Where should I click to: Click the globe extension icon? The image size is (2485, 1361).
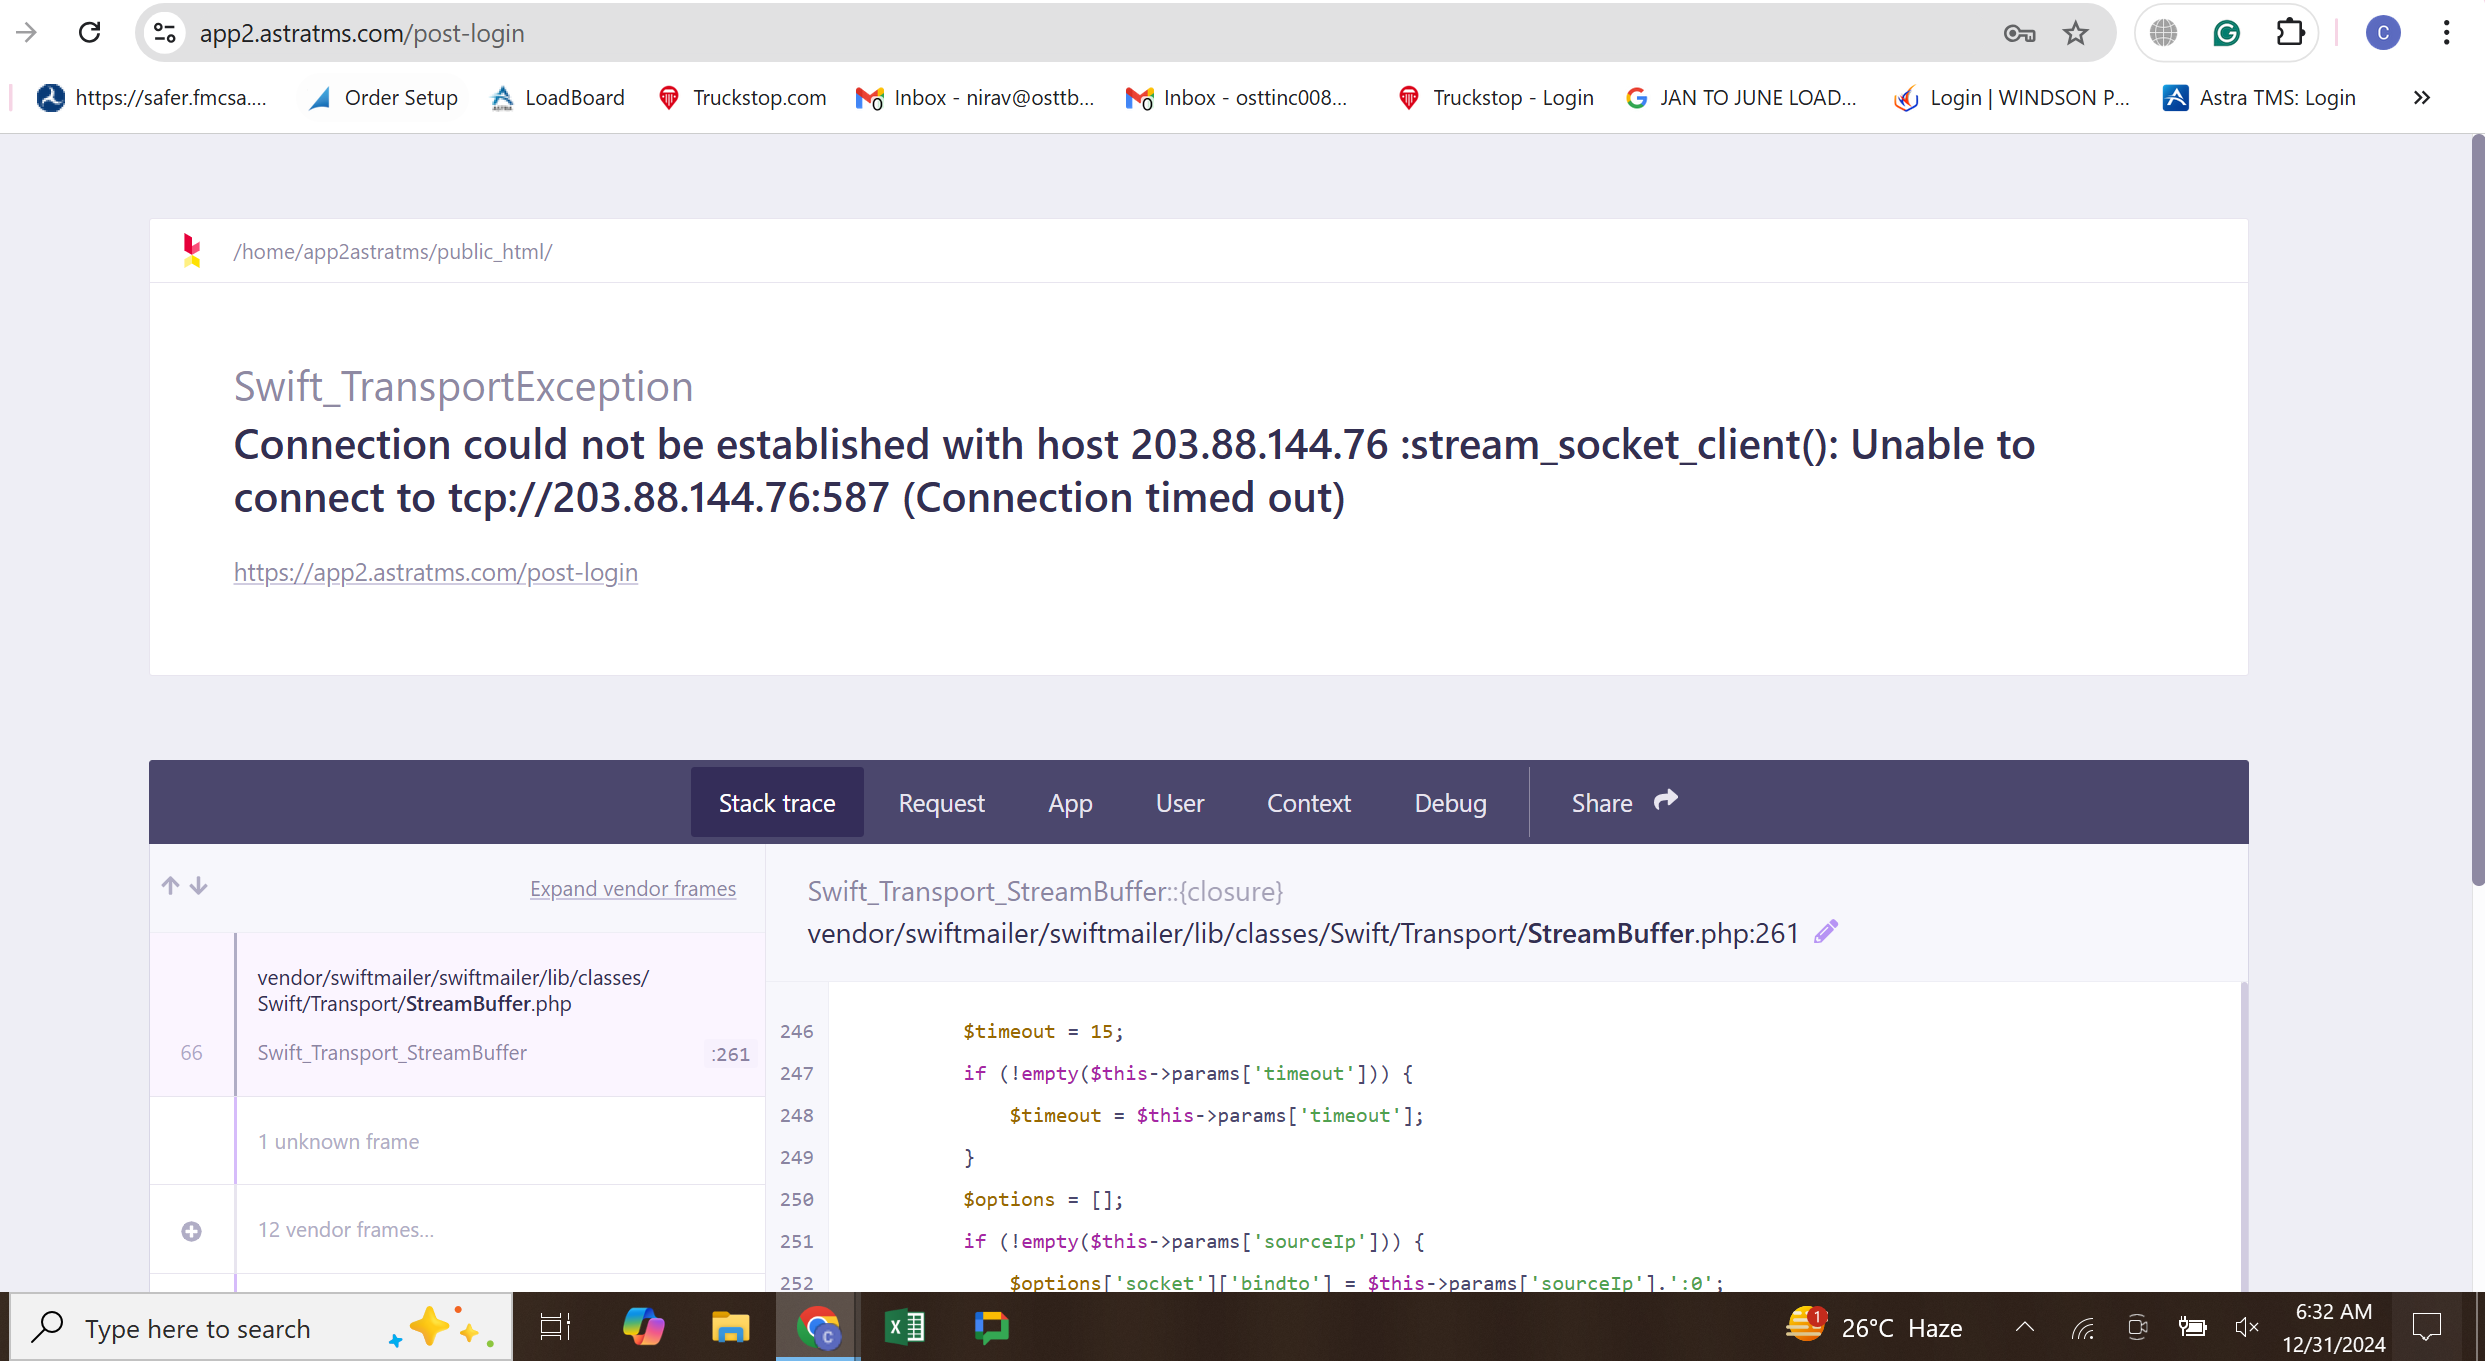point(2163,33)
